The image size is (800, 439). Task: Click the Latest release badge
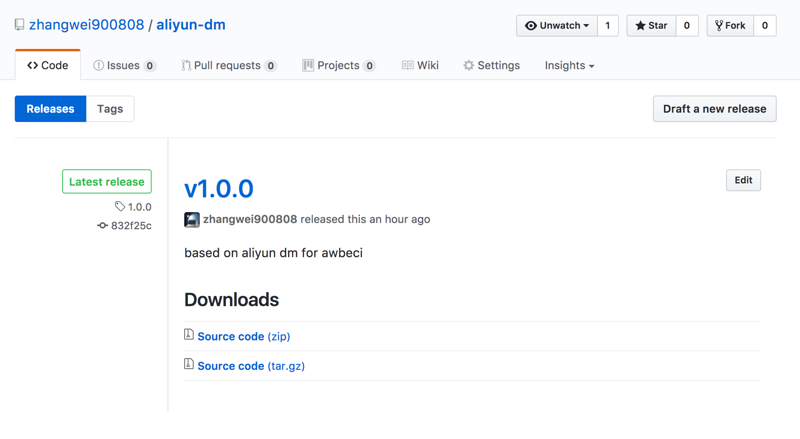click(x=107, y=182)
